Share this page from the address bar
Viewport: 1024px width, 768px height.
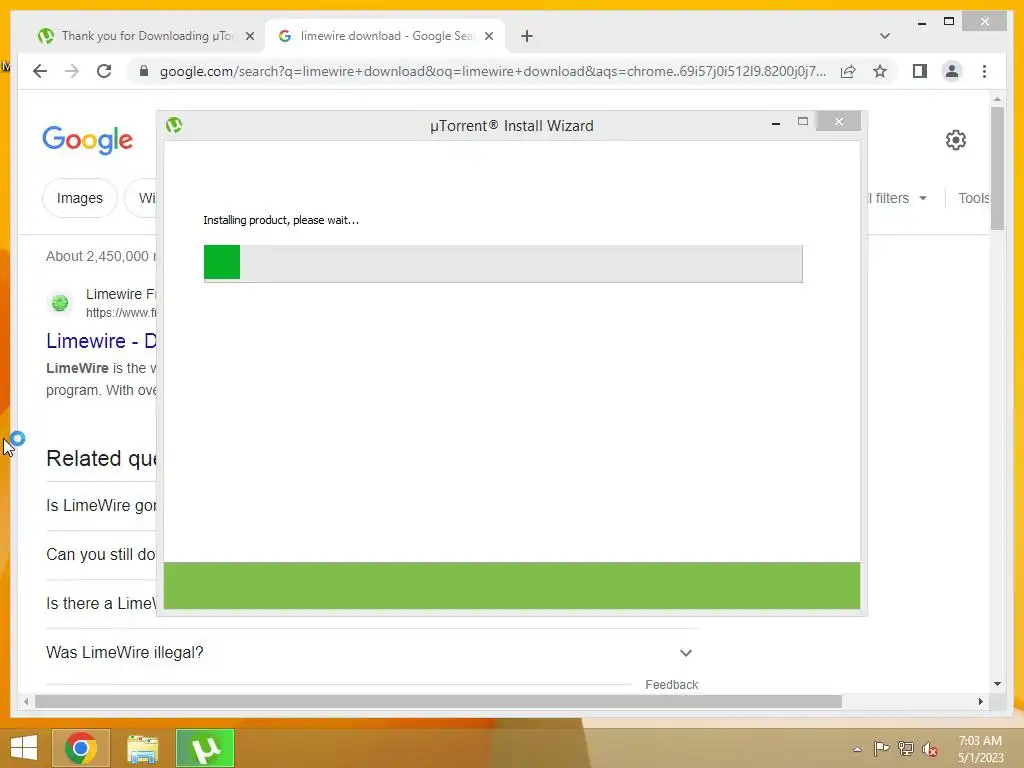(848, 71)
